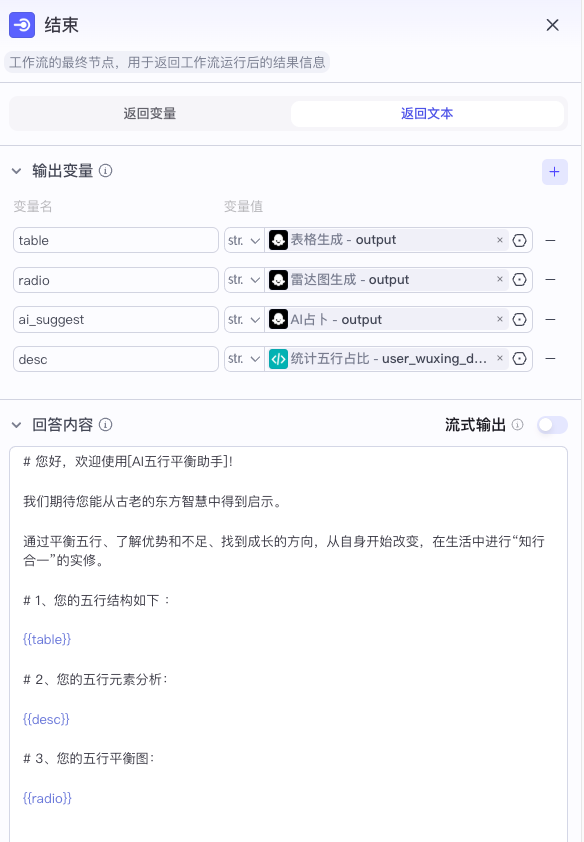Edit the table variable name field

pos(115,240)
